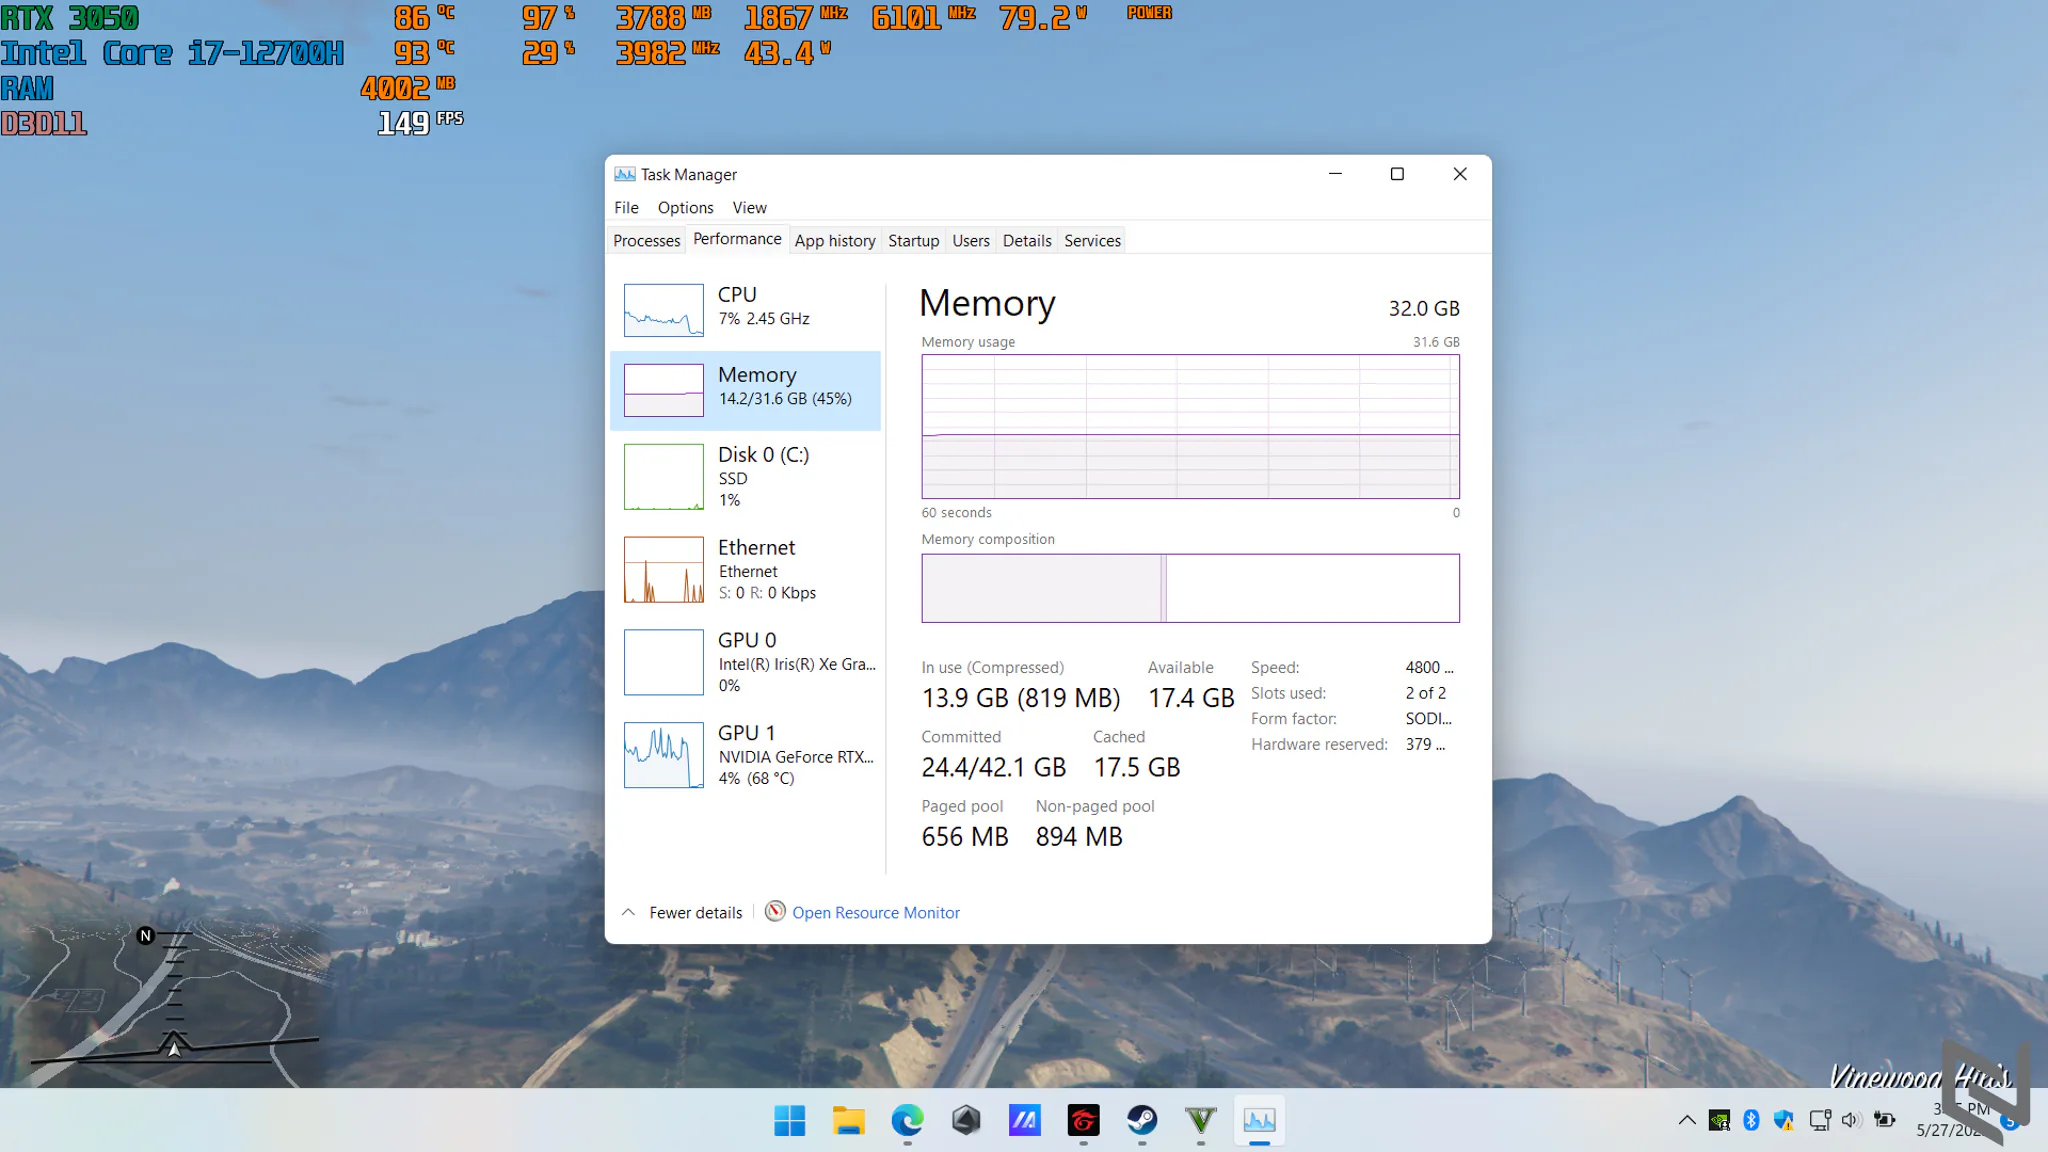This screenshot has width=2048, height=1152.
Task: Click the MSI Dragon Center taskbar icon
Action: point(1083,1120)
